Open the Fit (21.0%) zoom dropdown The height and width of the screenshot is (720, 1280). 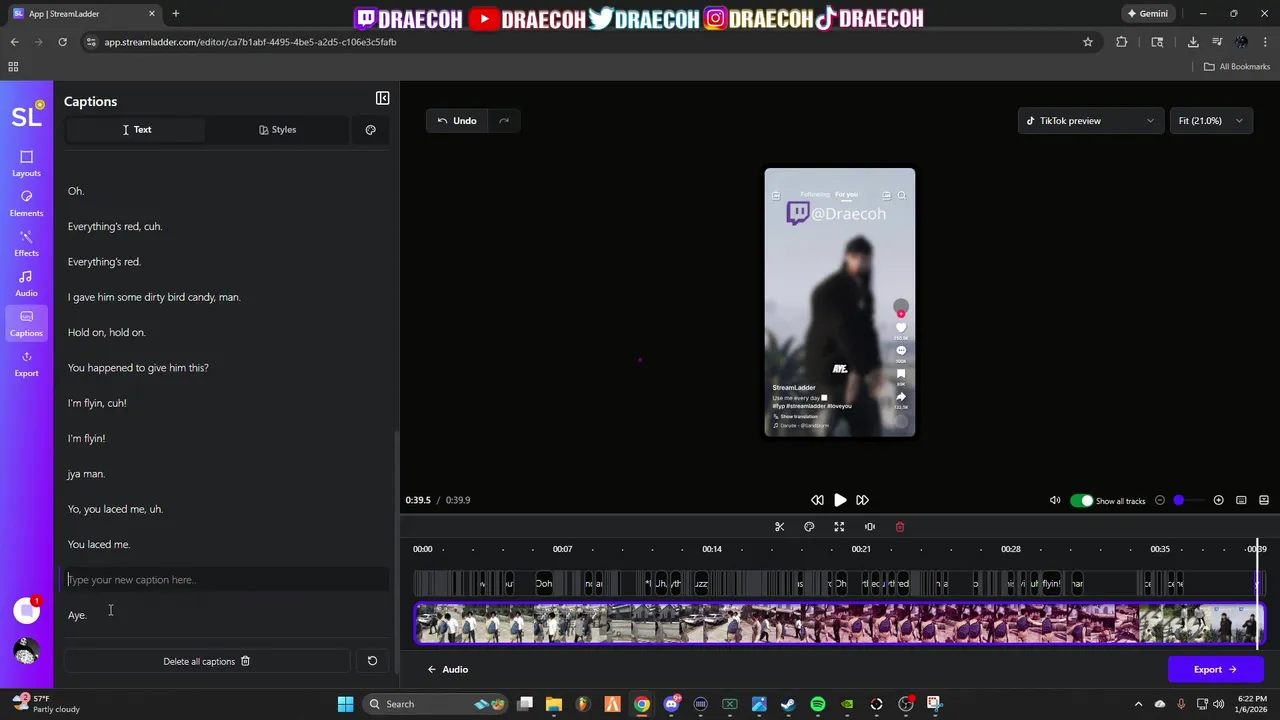point(1211,121)
